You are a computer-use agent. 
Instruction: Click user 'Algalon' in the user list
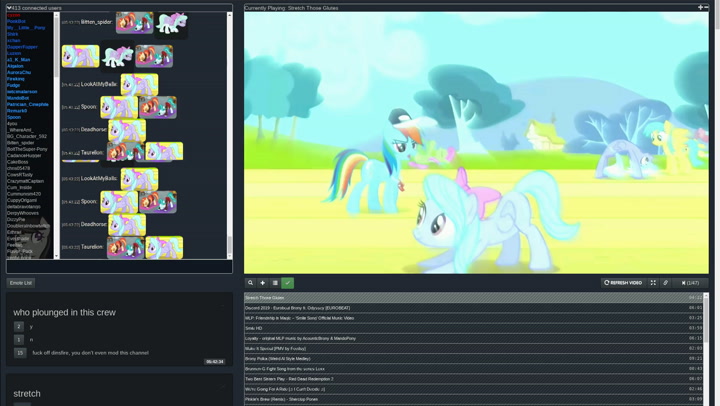(15, 66)
